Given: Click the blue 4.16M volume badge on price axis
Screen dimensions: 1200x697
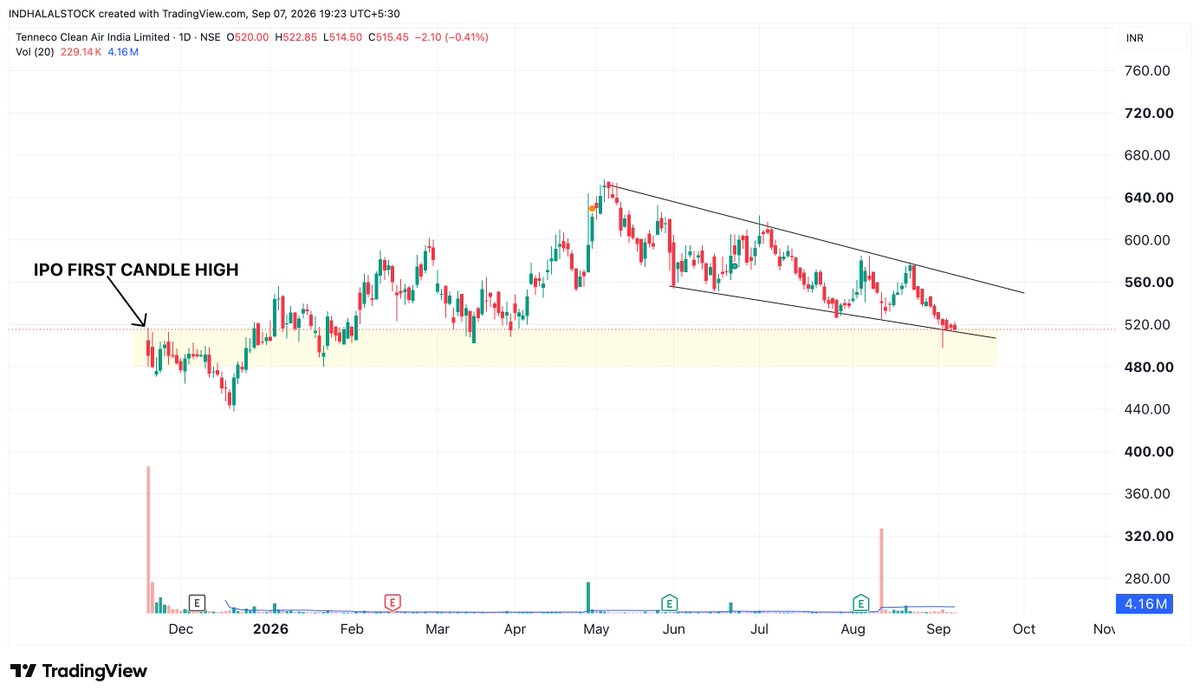Looking at the screenshot, I should tap(1145, 604).
